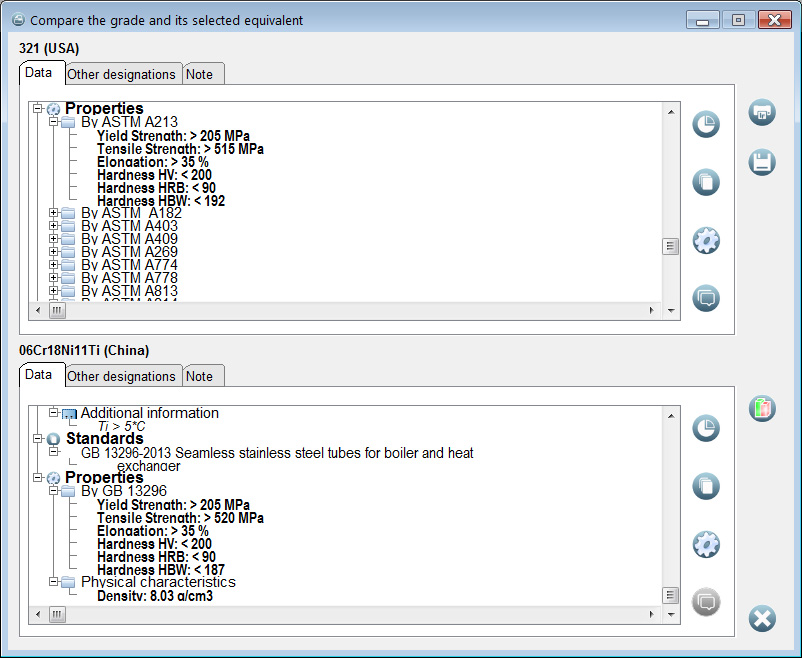
Task: Click the Additional information icon
Action: [x=69, y=413]
